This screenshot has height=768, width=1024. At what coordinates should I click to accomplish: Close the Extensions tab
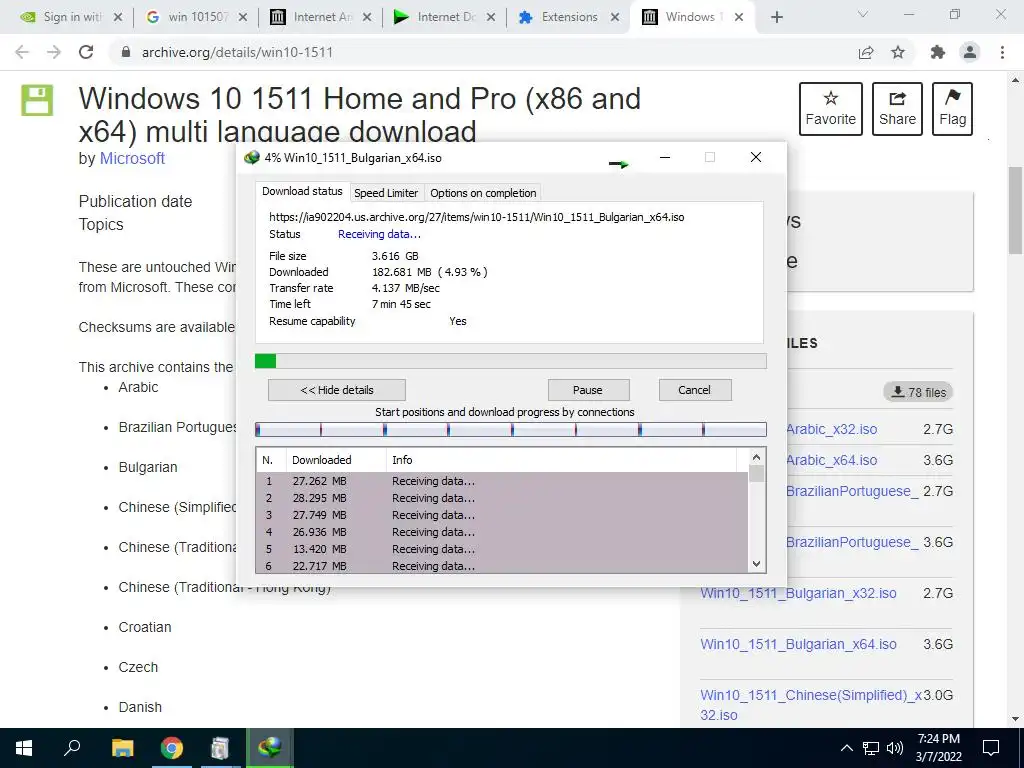pyautogui.click(x=615, y=18)
